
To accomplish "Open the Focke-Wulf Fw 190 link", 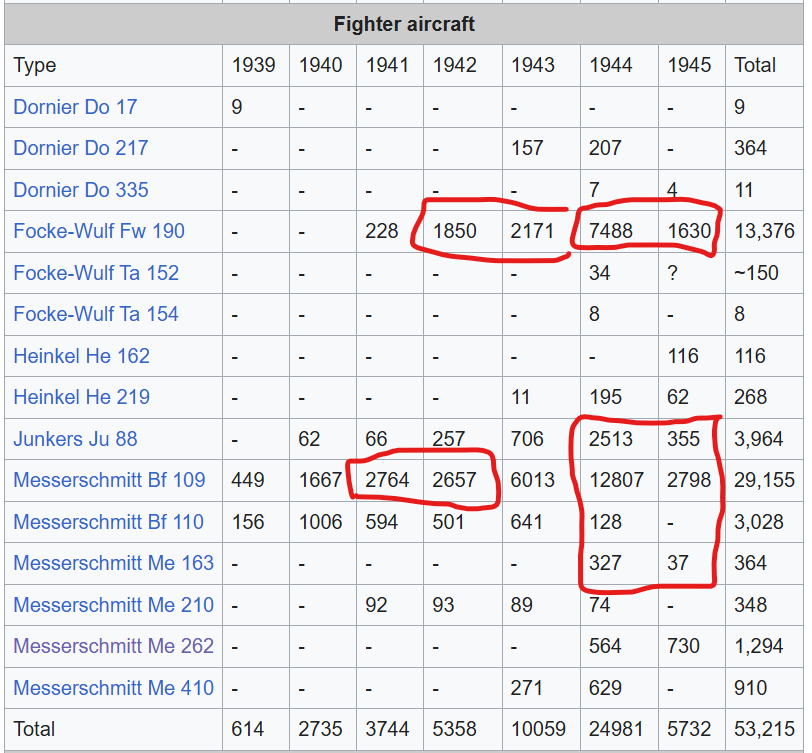I will (x=99, y=231).
